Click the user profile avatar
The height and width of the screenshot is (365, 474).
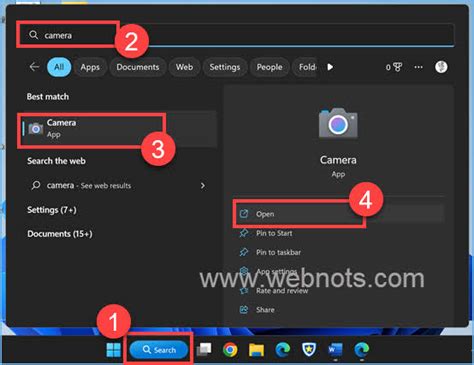pos(441,67)
